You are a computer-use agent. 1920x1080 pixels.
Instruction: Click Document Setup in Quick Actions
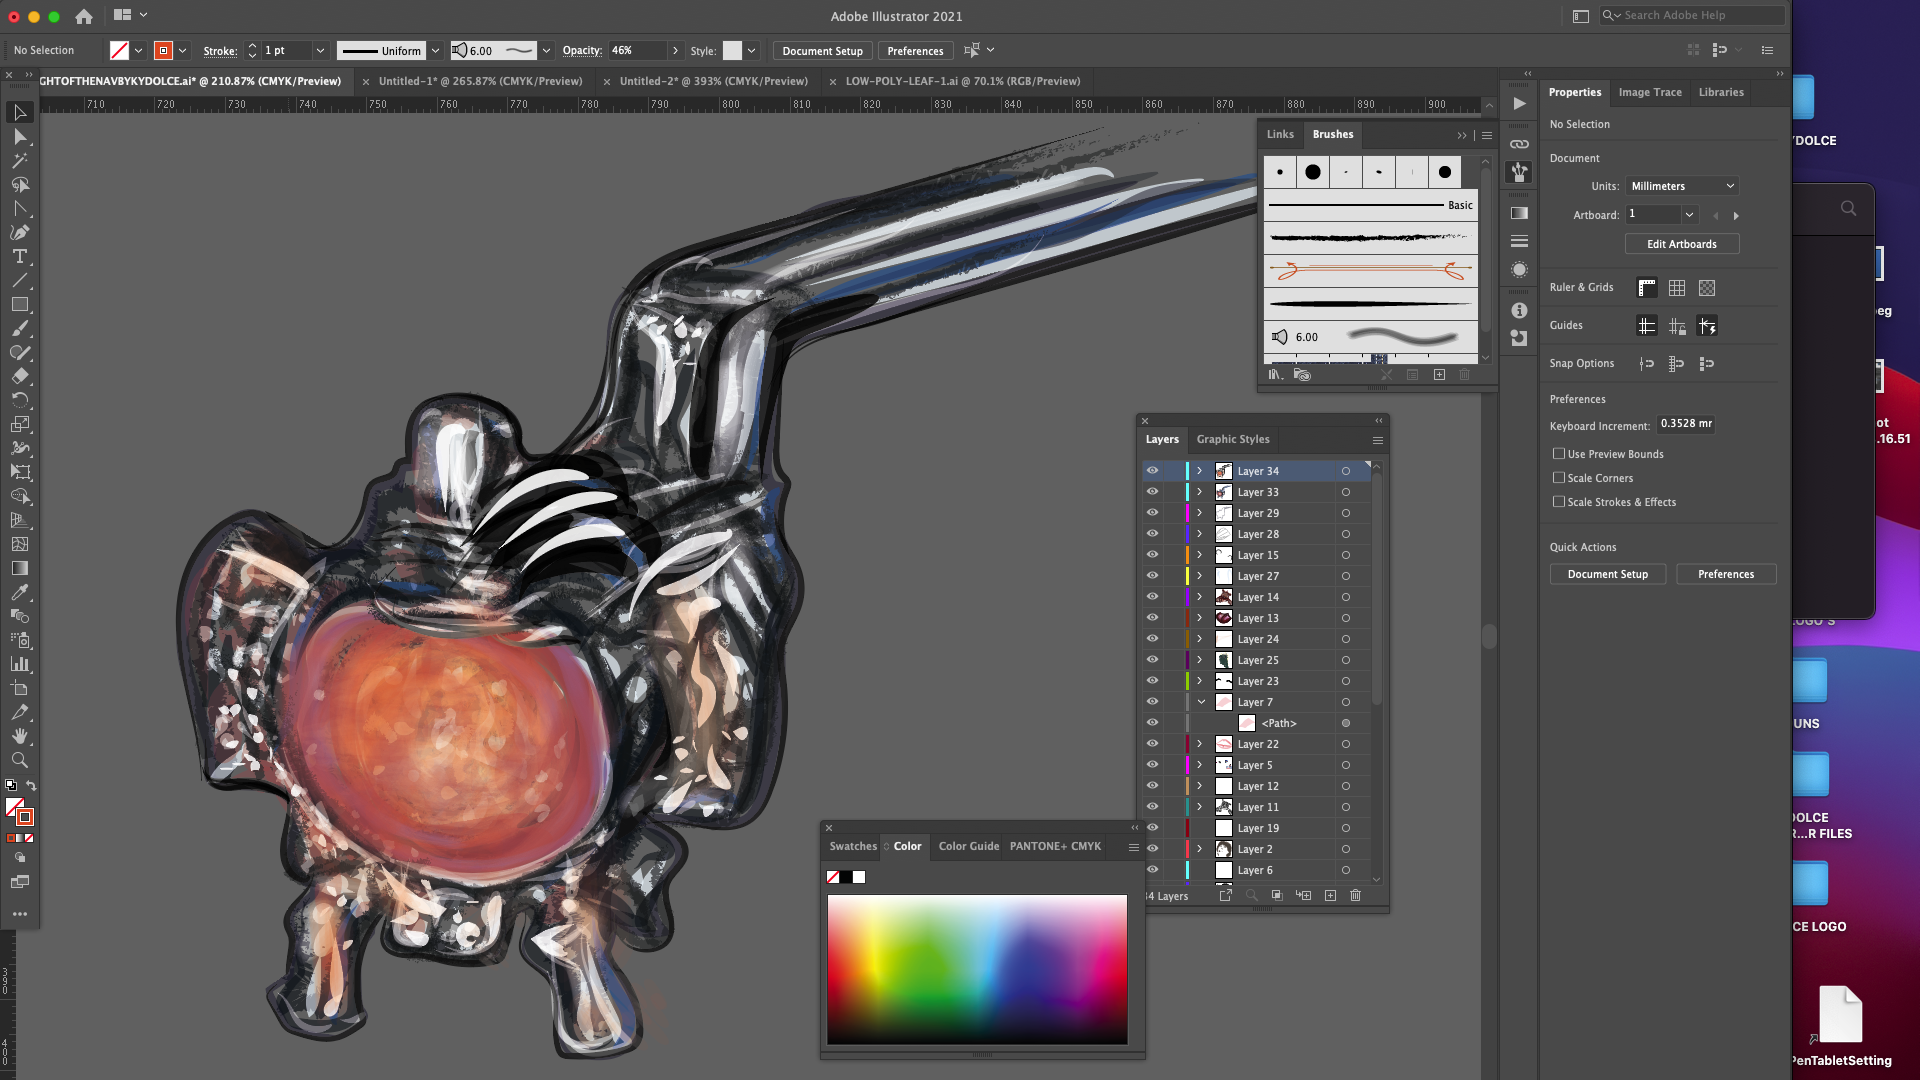coord(1608,574)
